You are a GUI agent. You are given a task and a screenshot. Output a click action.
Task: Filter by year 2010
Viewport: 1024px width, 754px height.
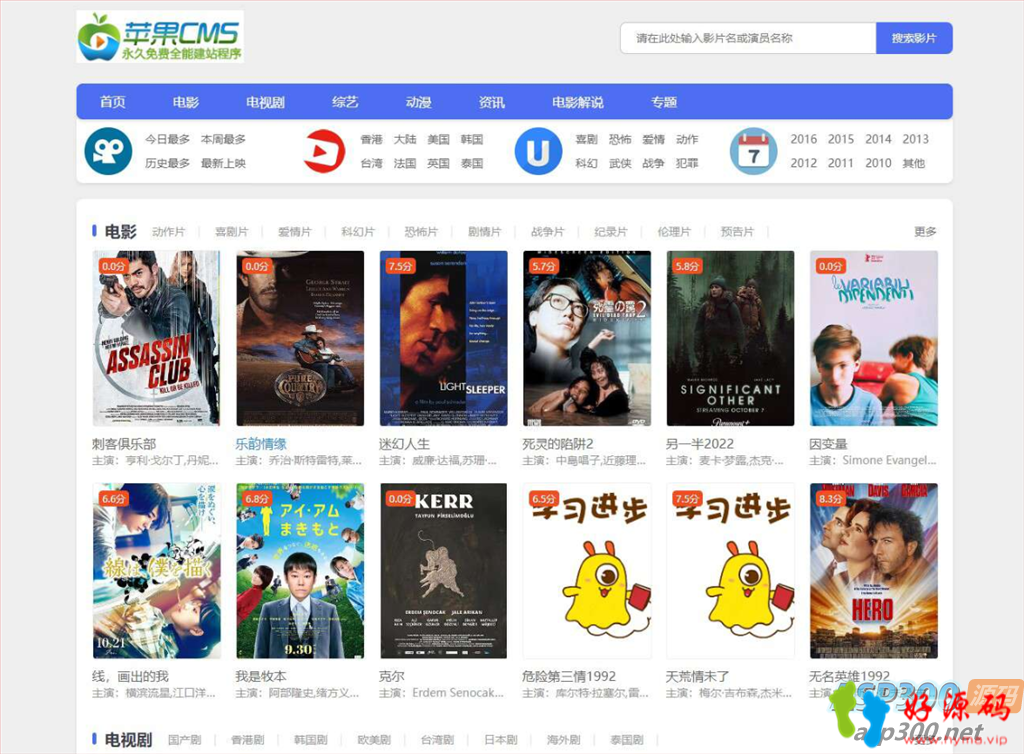click(x=878, y=163)
